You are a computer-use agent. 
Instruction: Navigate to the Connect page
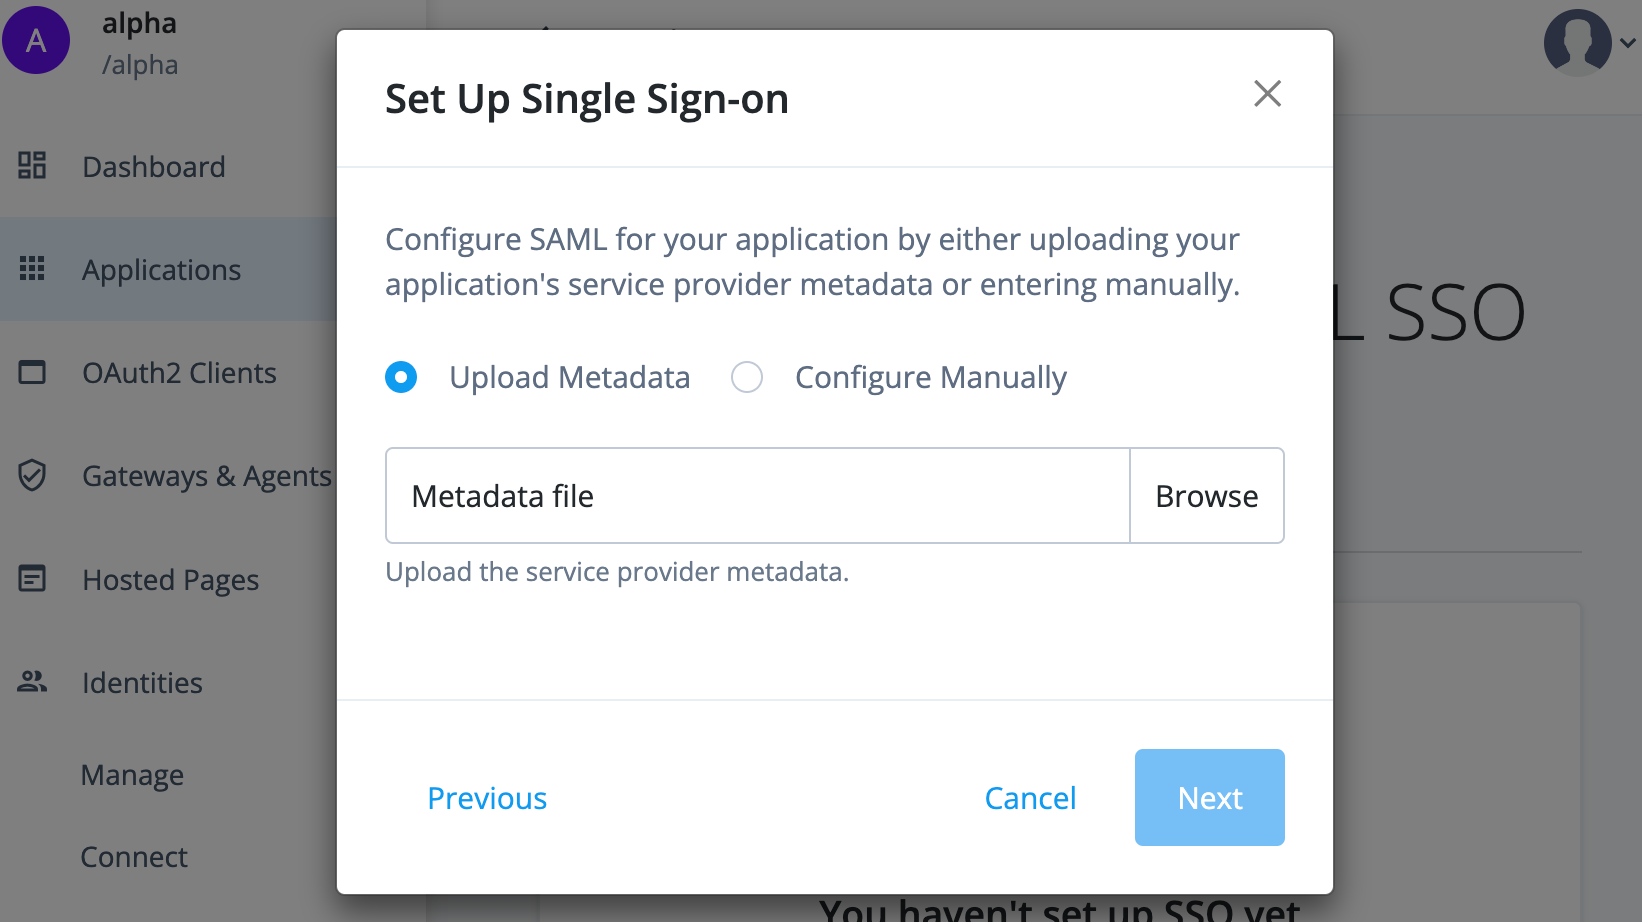click(134, 856)
